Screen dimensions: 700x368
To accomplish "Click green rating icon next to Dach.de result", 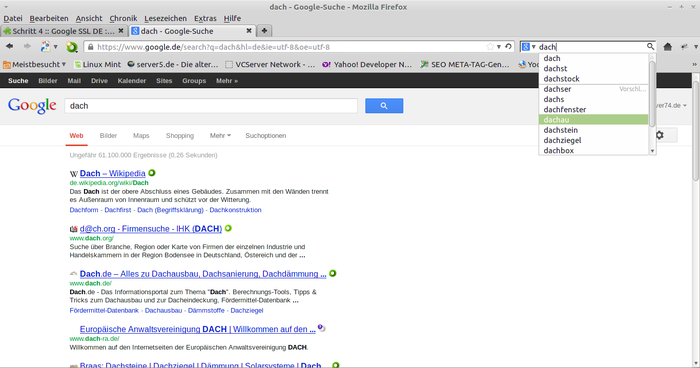I will point(333,273).
